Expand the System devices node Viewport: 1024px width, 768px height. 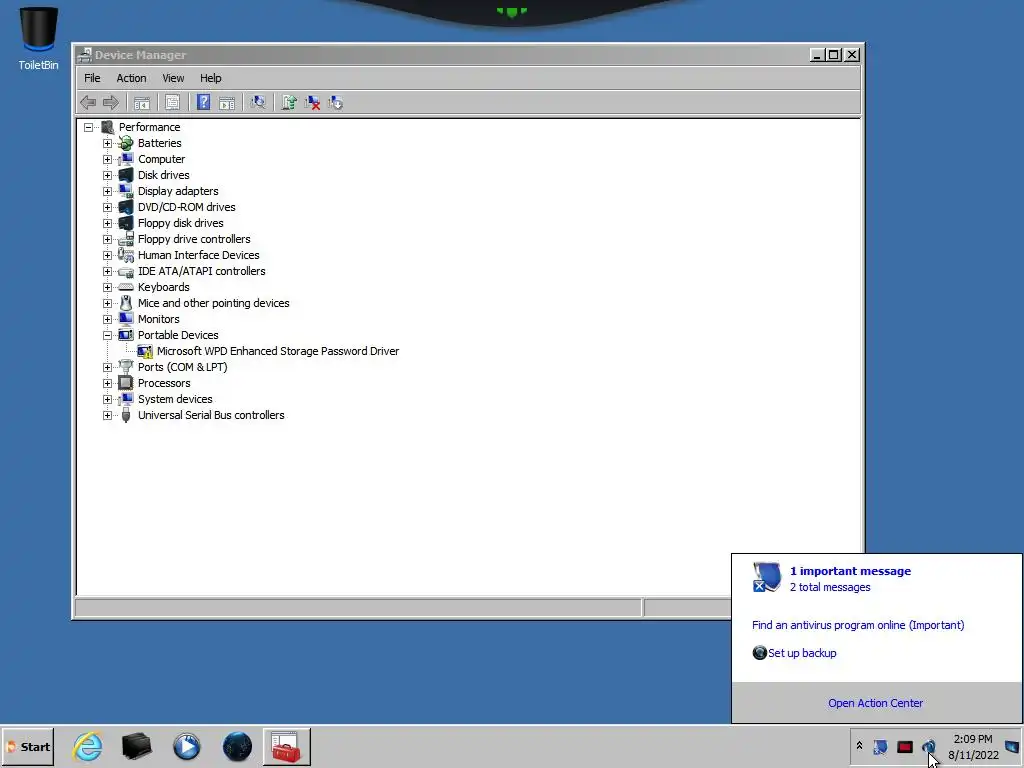(x=108, y=399)
